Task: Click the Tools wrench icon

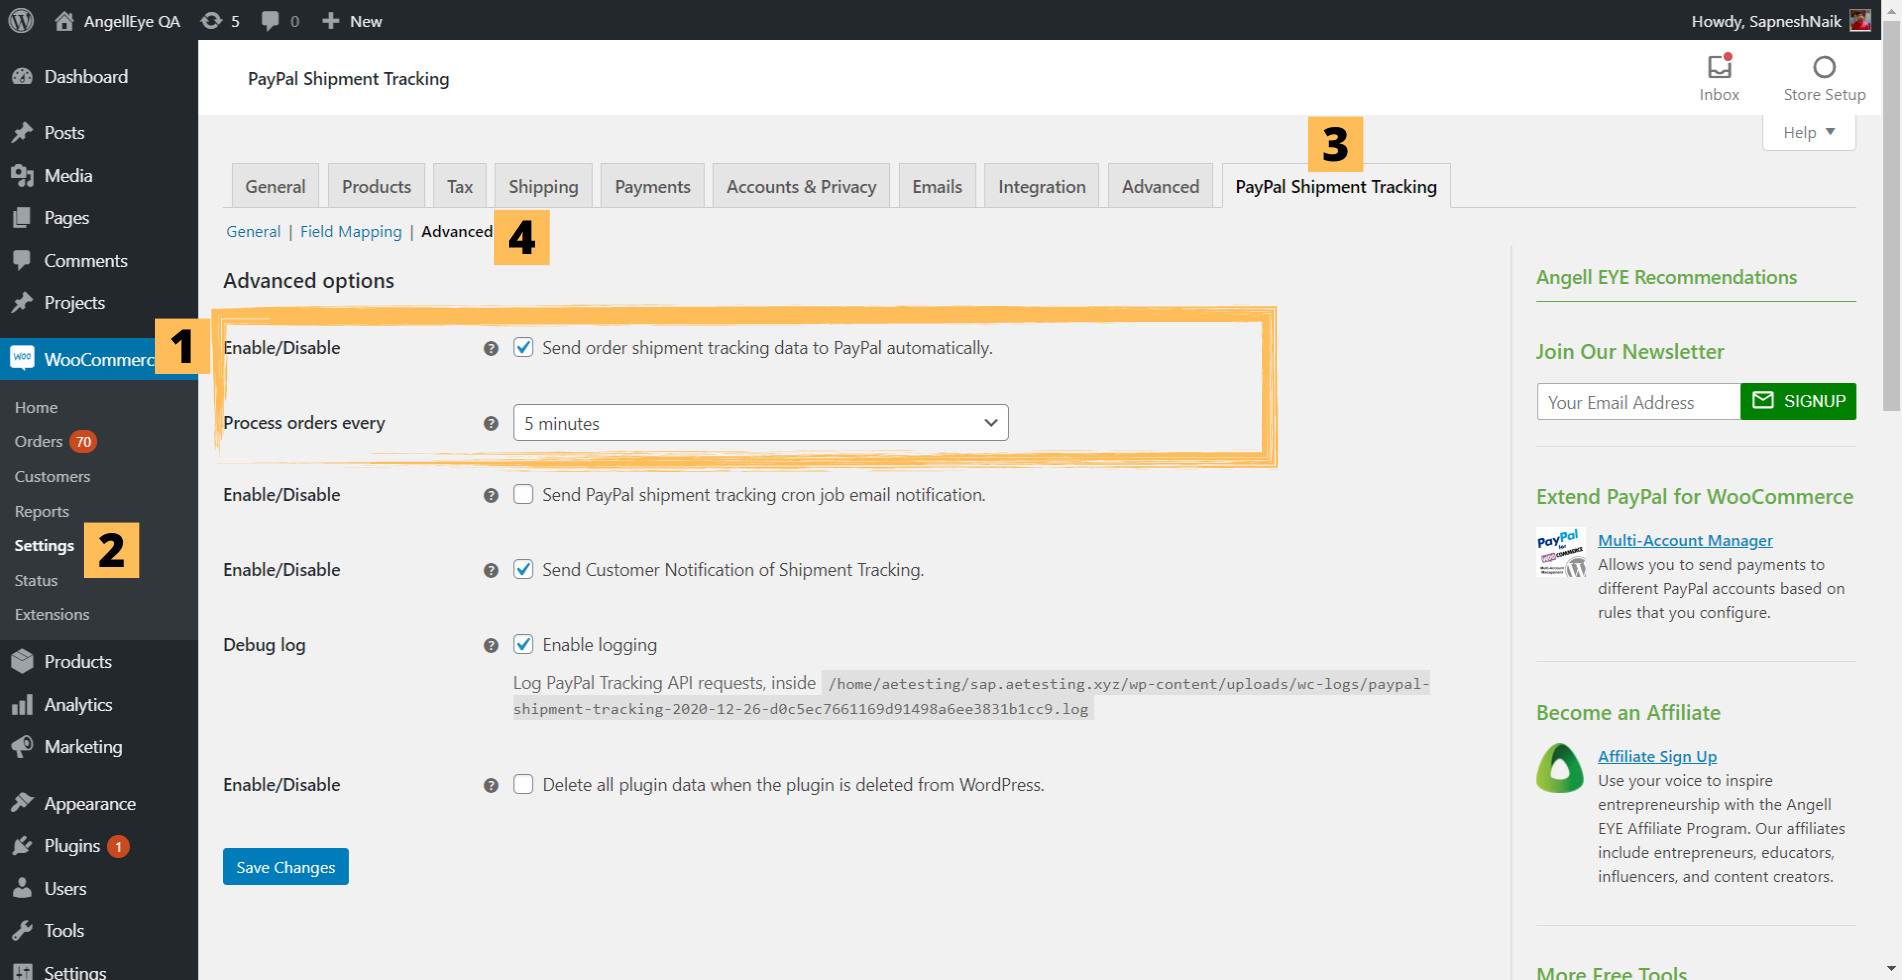Action: coord(22,931)
